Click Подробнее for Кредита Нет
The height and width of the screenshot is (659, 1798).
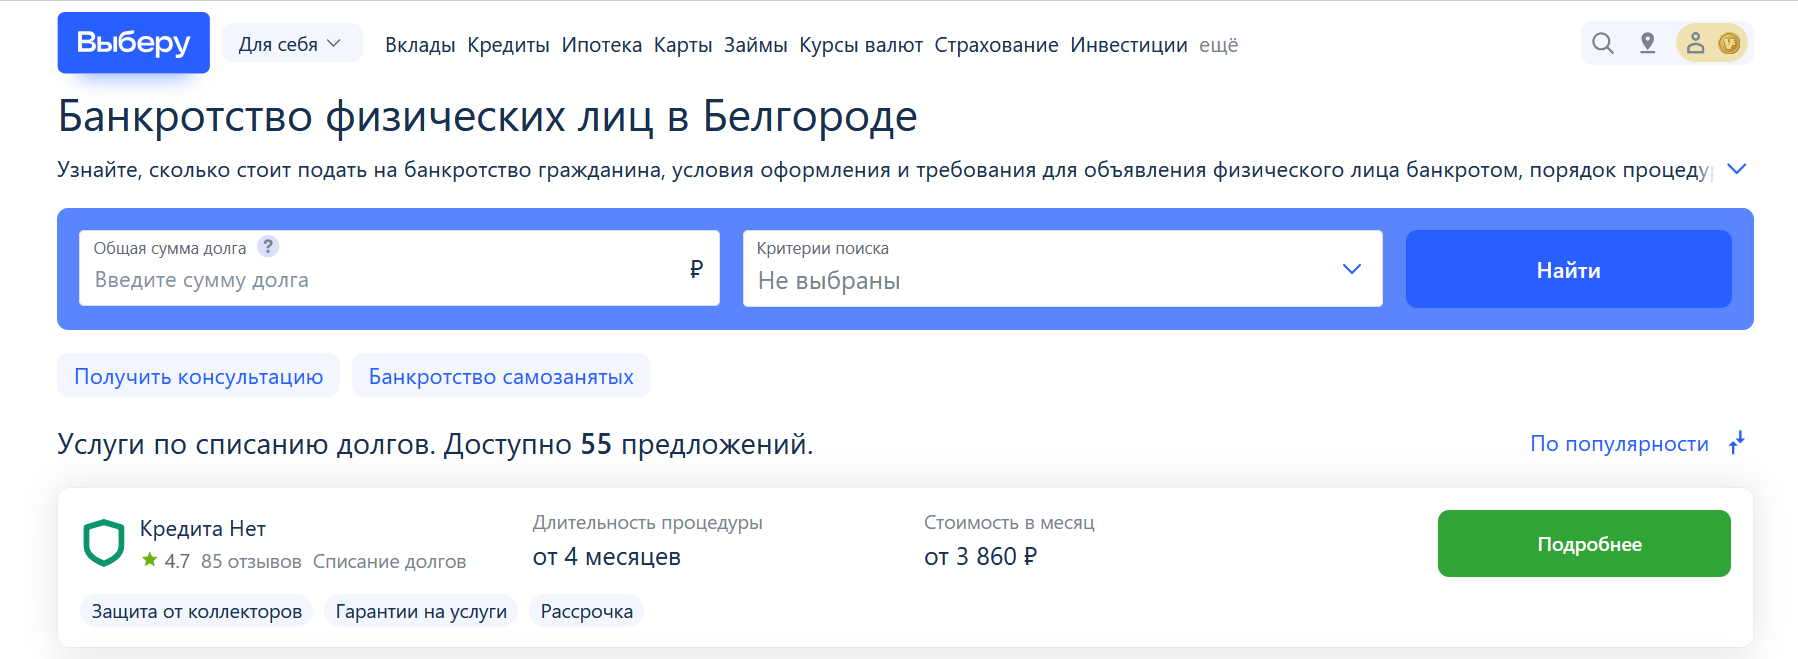coord(1584,543)
